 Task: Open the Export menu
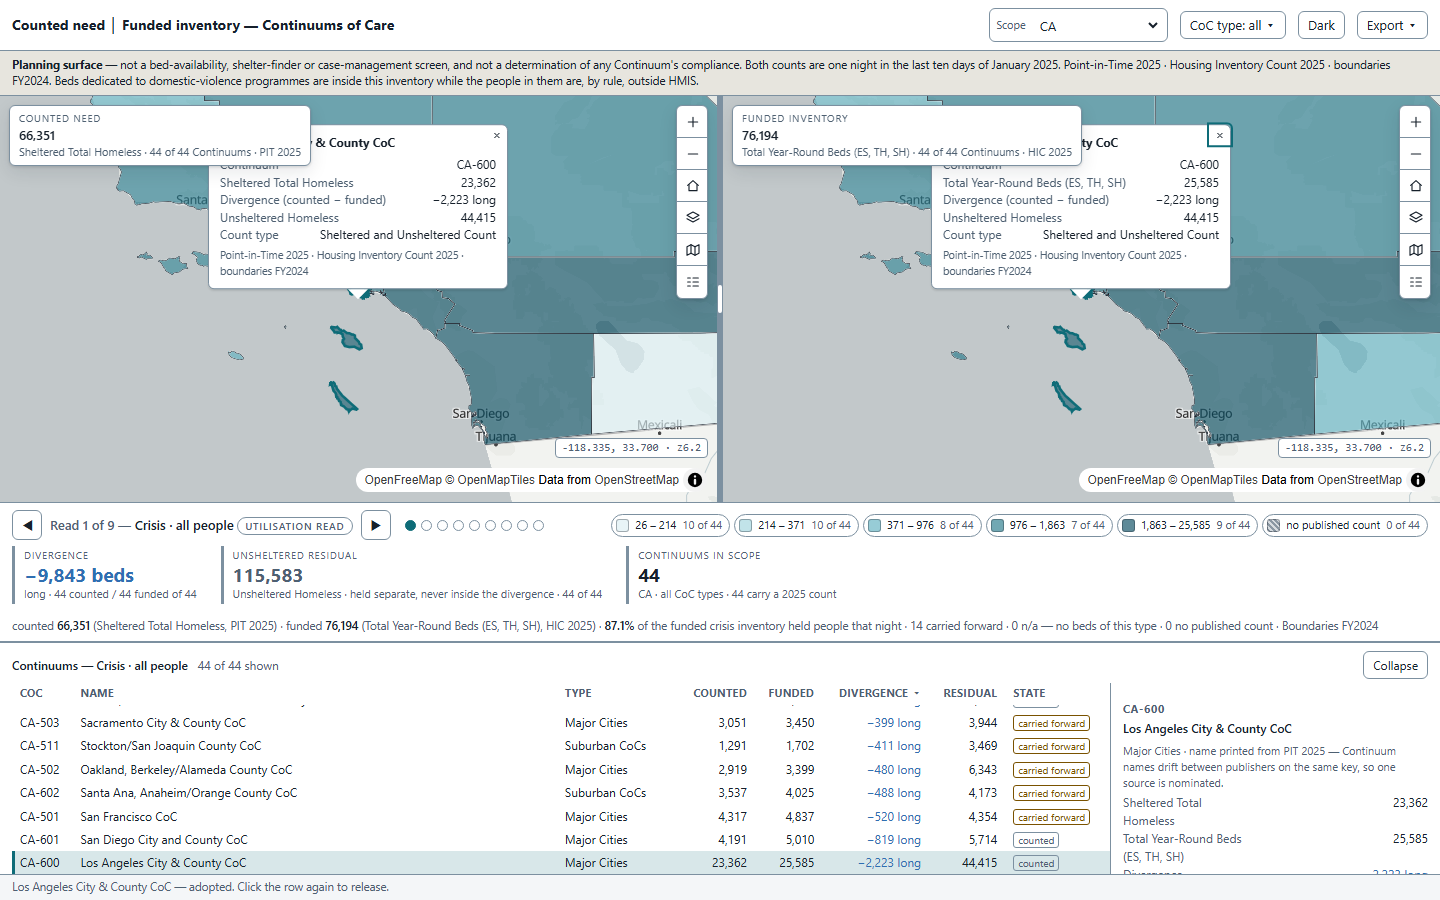click(x=1392, y=25)
